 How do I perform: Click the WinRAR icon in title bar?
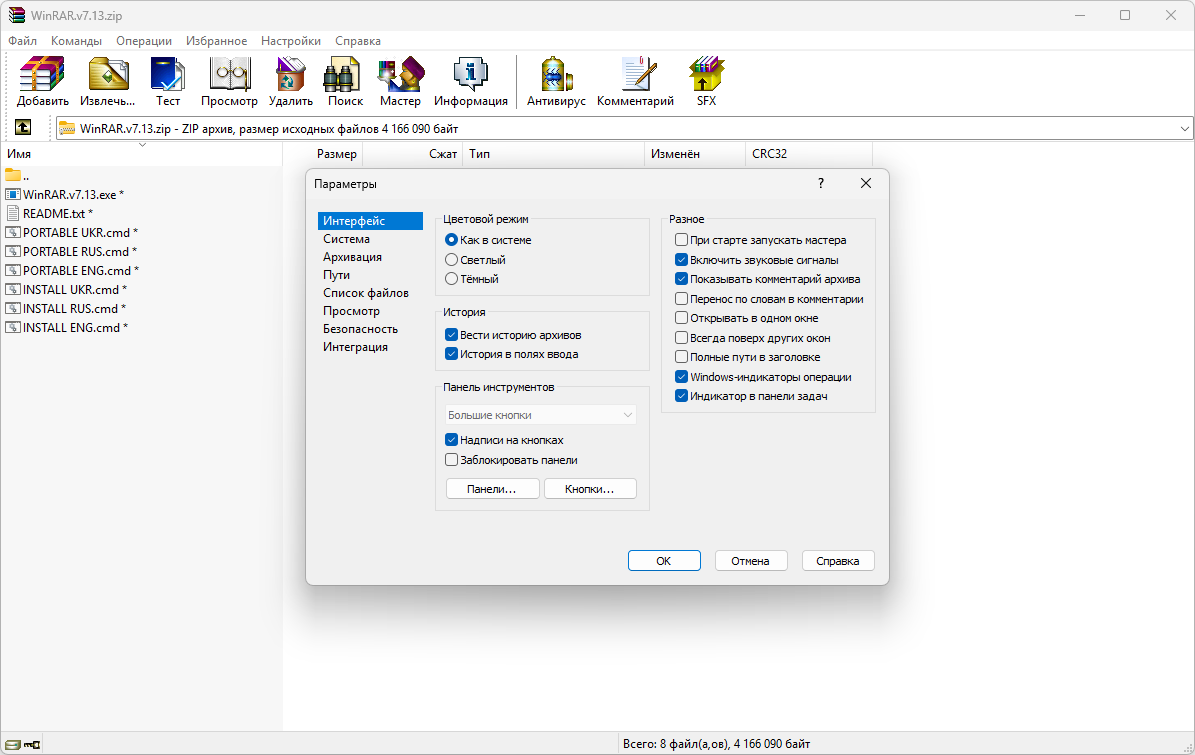coord(17,15)
